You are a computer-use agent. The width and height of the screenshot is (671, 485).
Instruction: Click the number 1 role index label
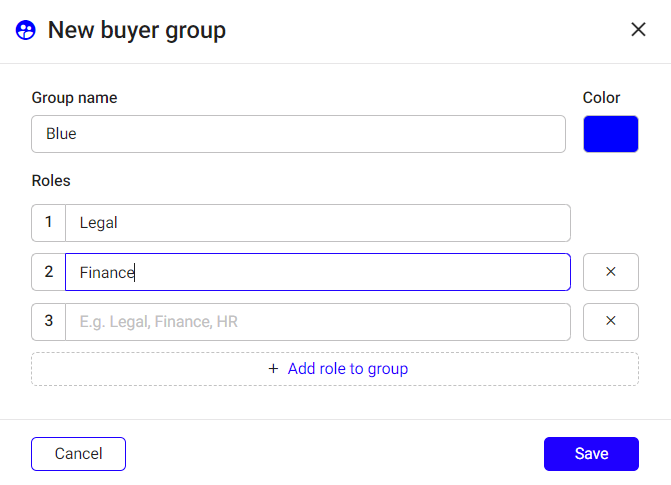coord(49,223)
